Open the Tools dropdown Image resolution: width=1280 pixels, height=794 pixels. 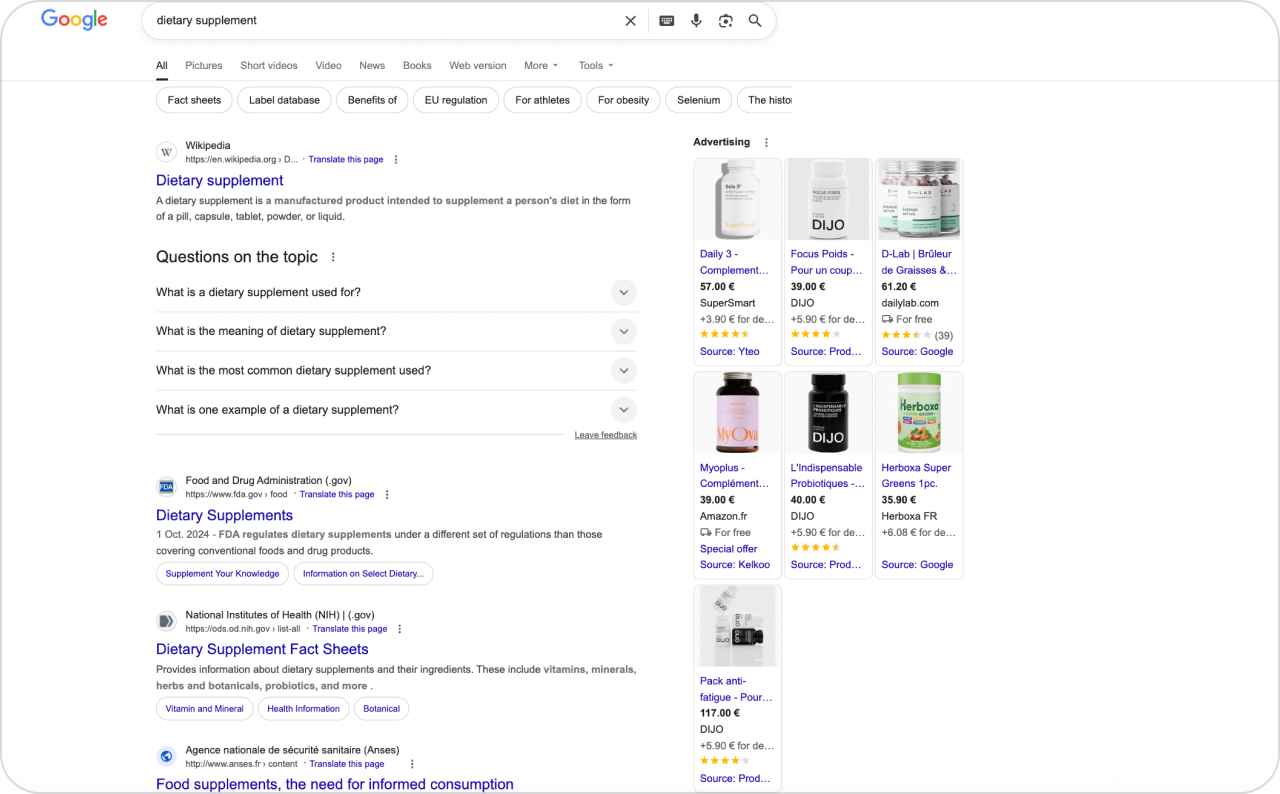pyautogui.click(x=595, y=65)
